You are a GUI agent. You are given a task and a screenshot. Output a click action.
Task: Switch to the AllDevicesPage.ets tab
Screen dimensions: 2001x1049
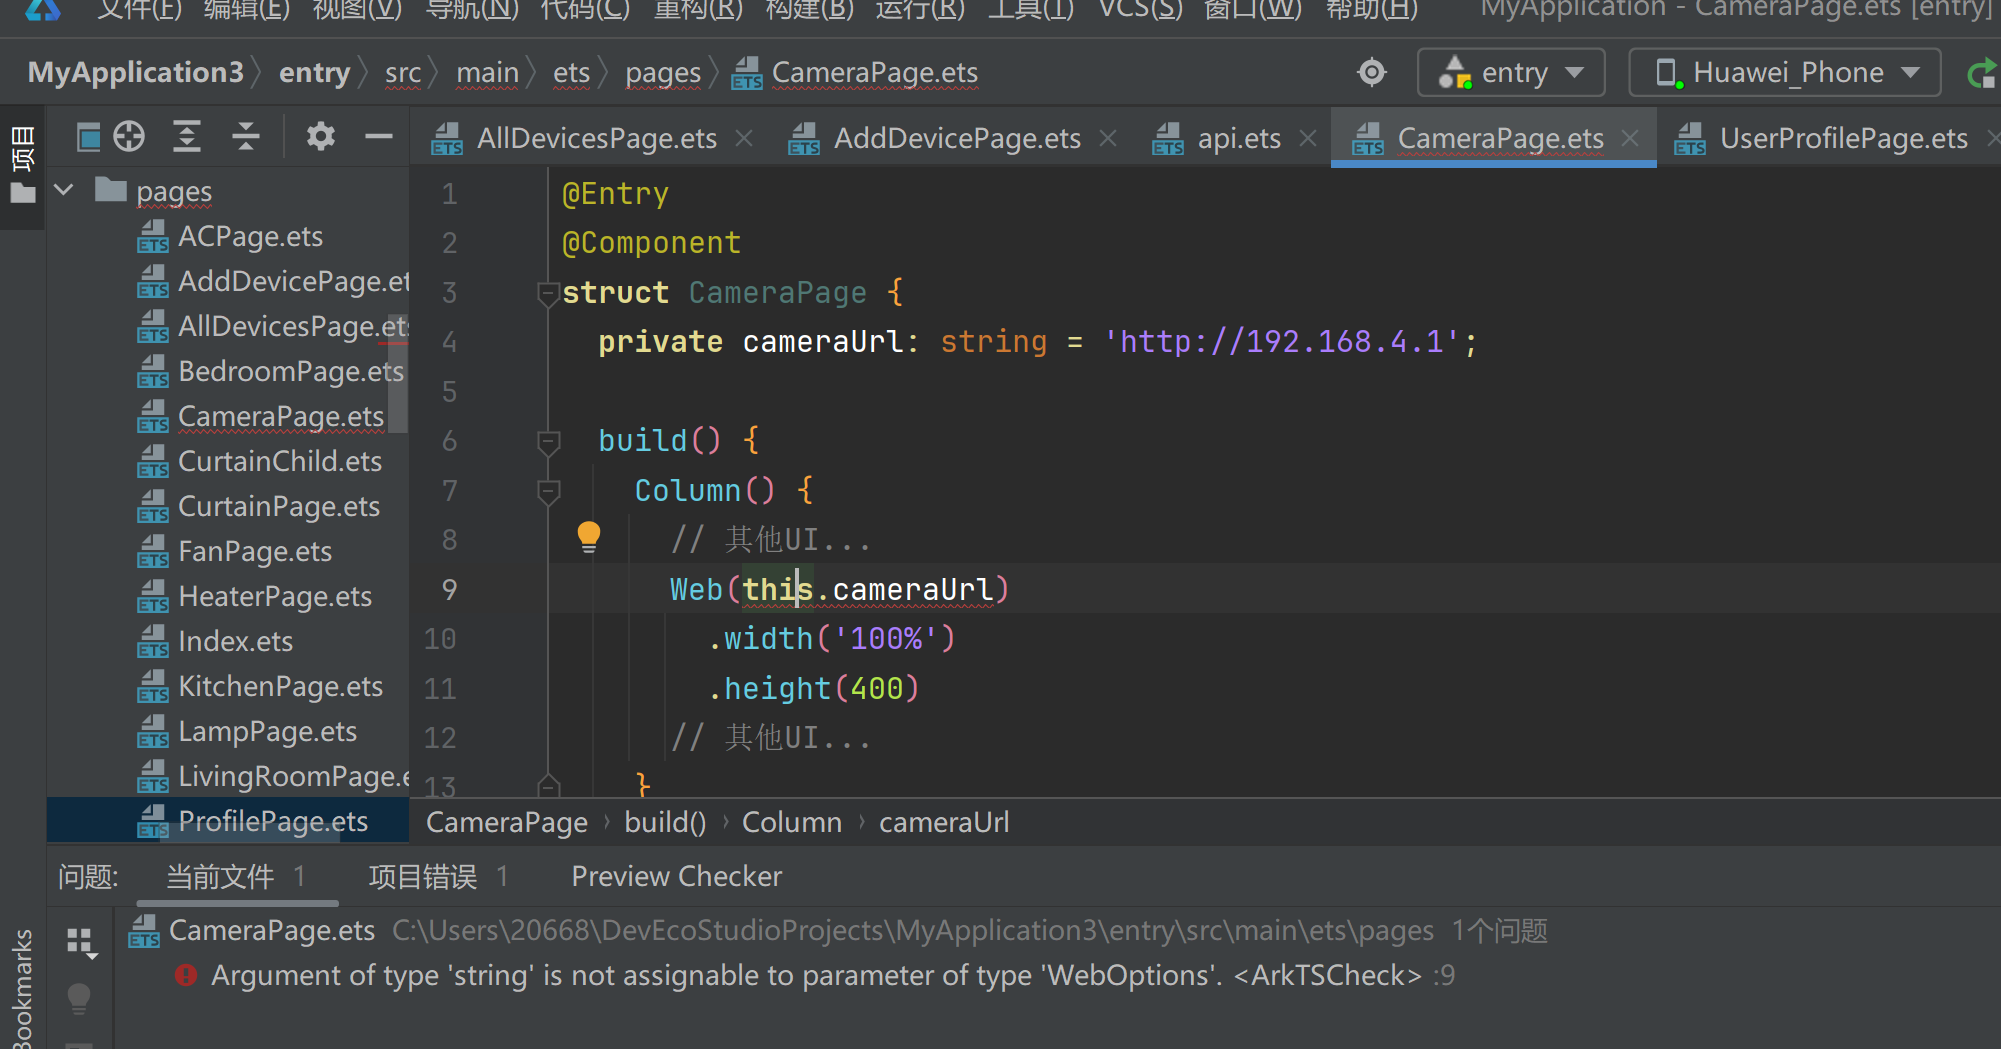tap(596, 138)
